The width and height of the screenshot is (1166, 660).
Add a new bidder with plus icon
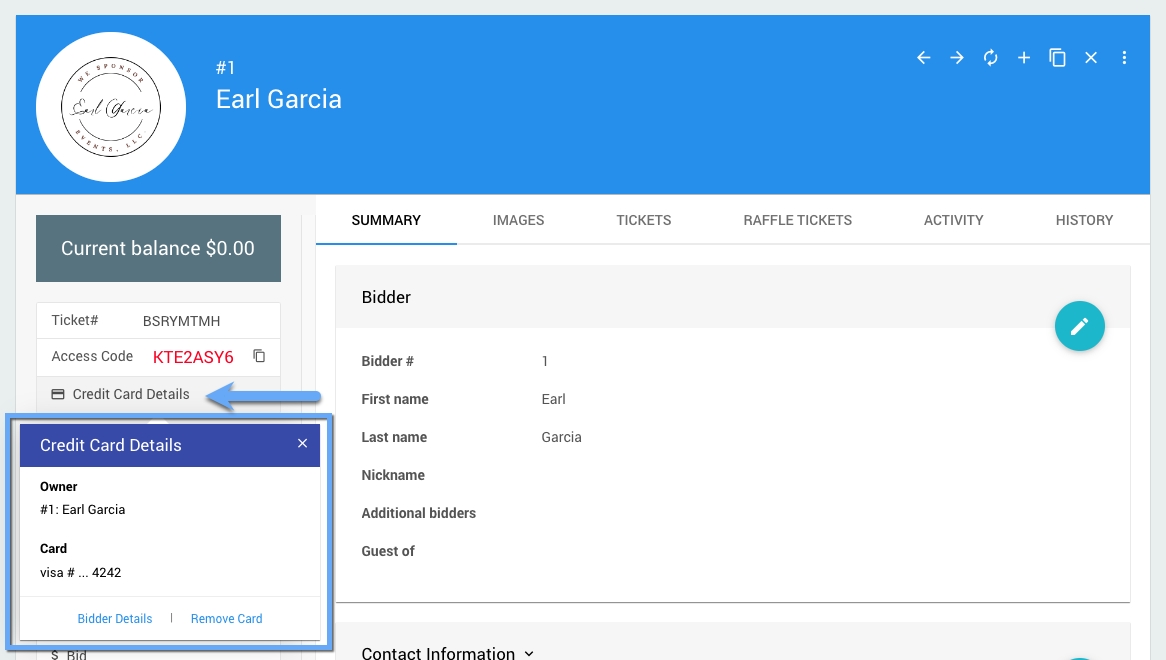[x=1024, y=58]
